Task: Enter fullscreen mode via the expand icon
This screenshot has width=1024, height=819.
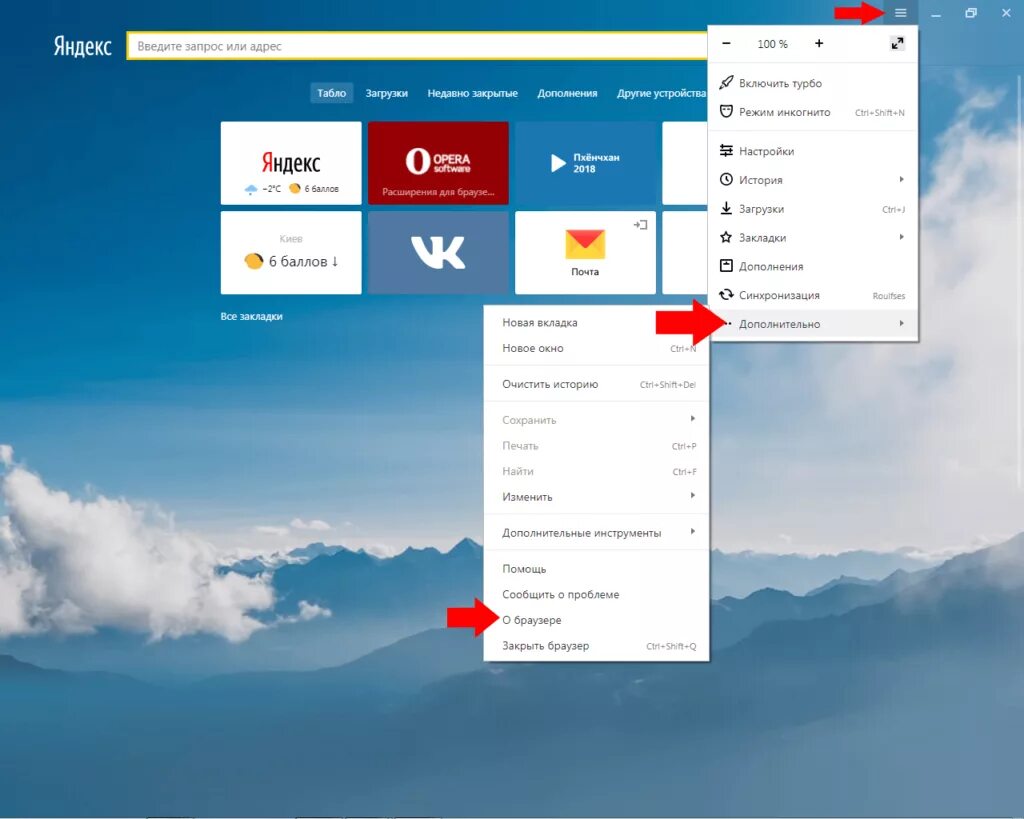Action: pos(897,44)
